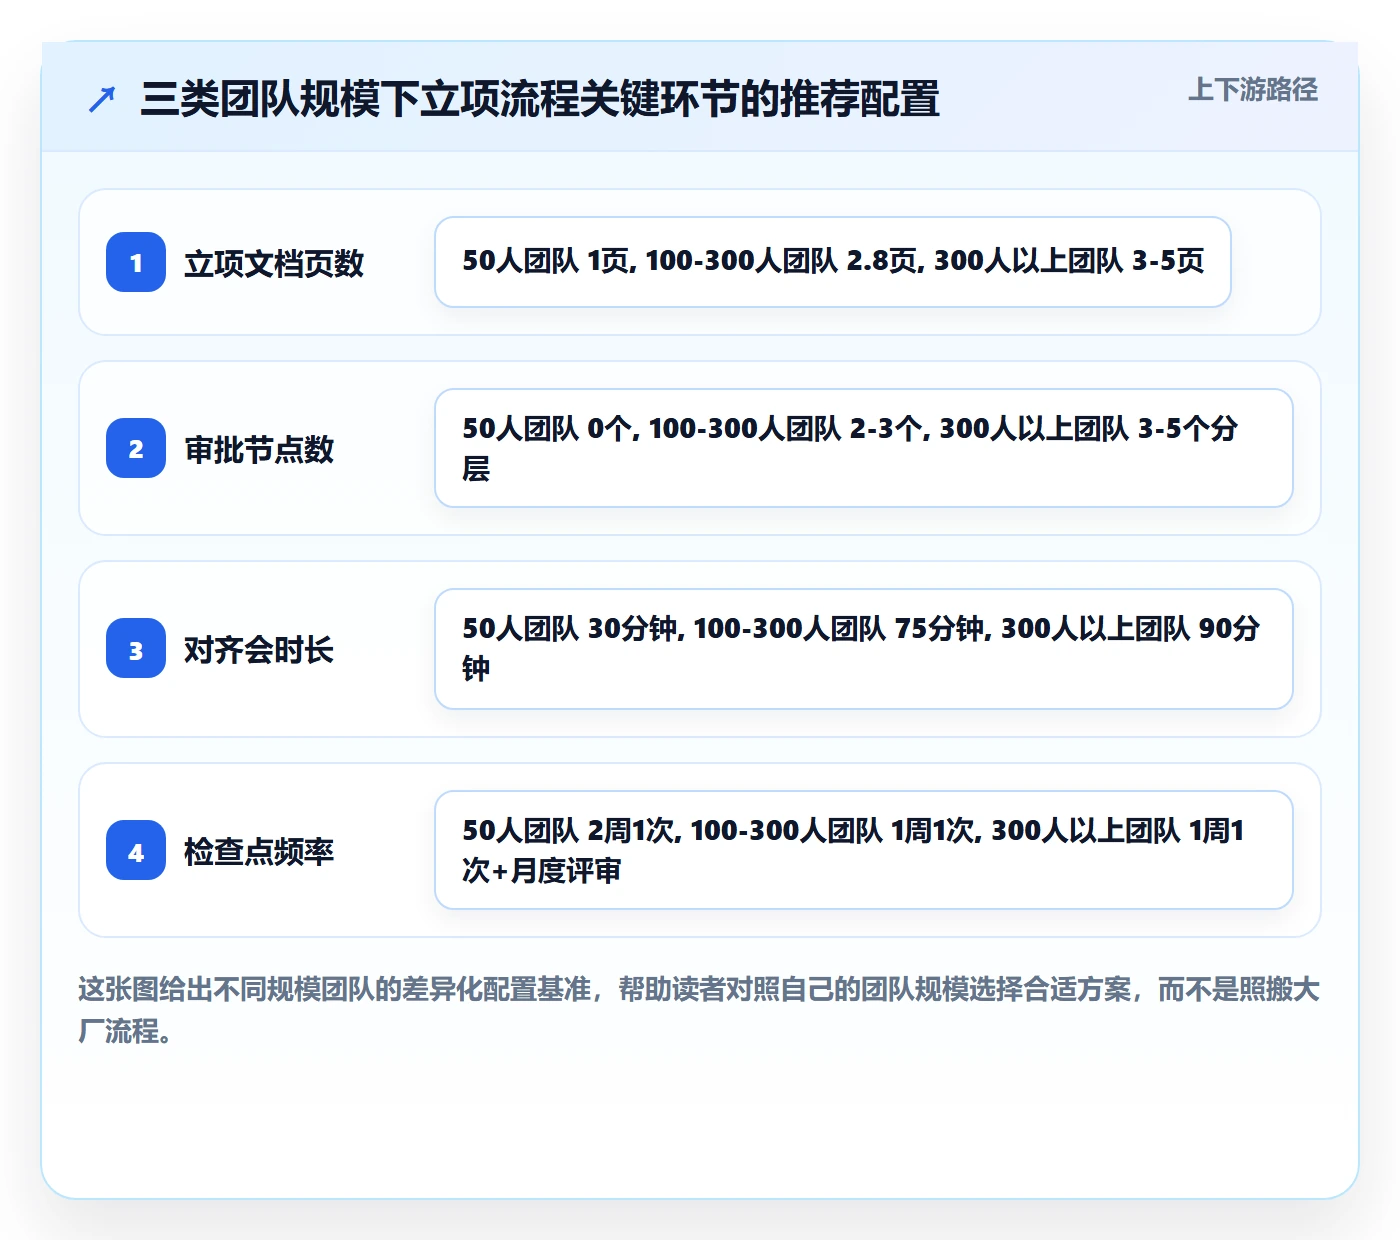Click number badge 1 for 立项文档页数
Screen dimensions: 1400x1240
pyautogui.click(x=136, y=262)
